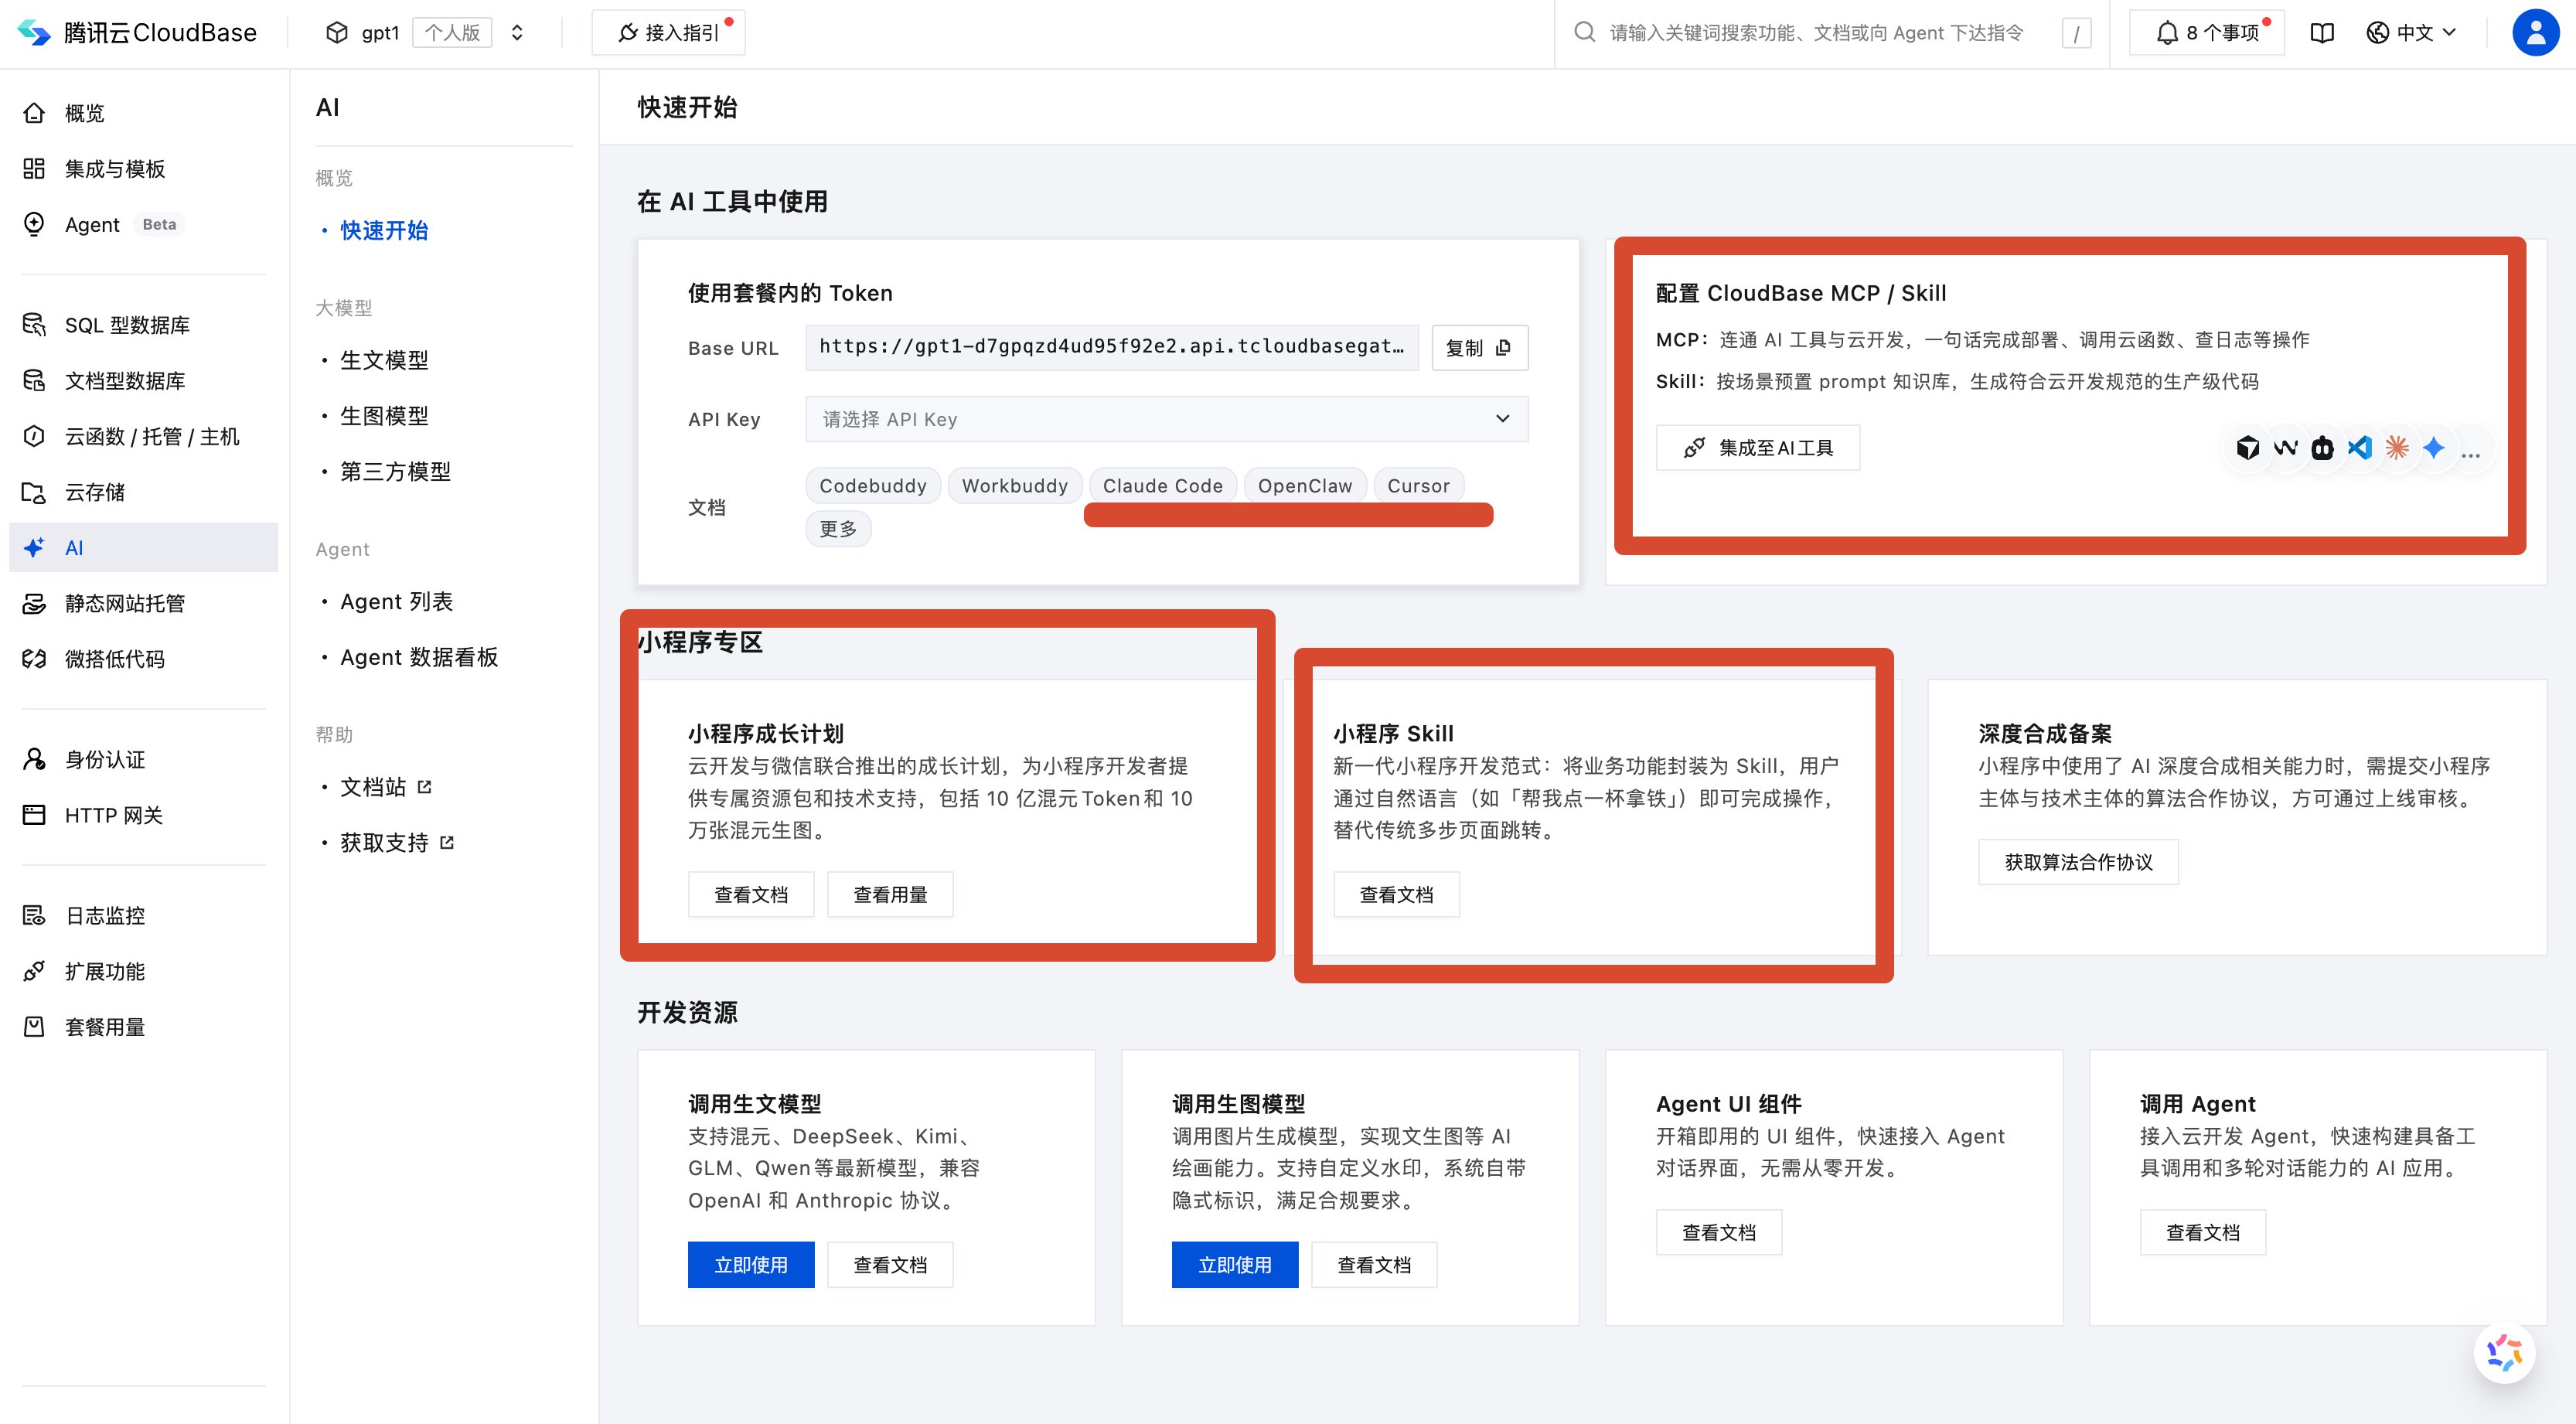Open Agent 数据看板 in the AI submenu

pyautogui.click(x=419, y=658)
